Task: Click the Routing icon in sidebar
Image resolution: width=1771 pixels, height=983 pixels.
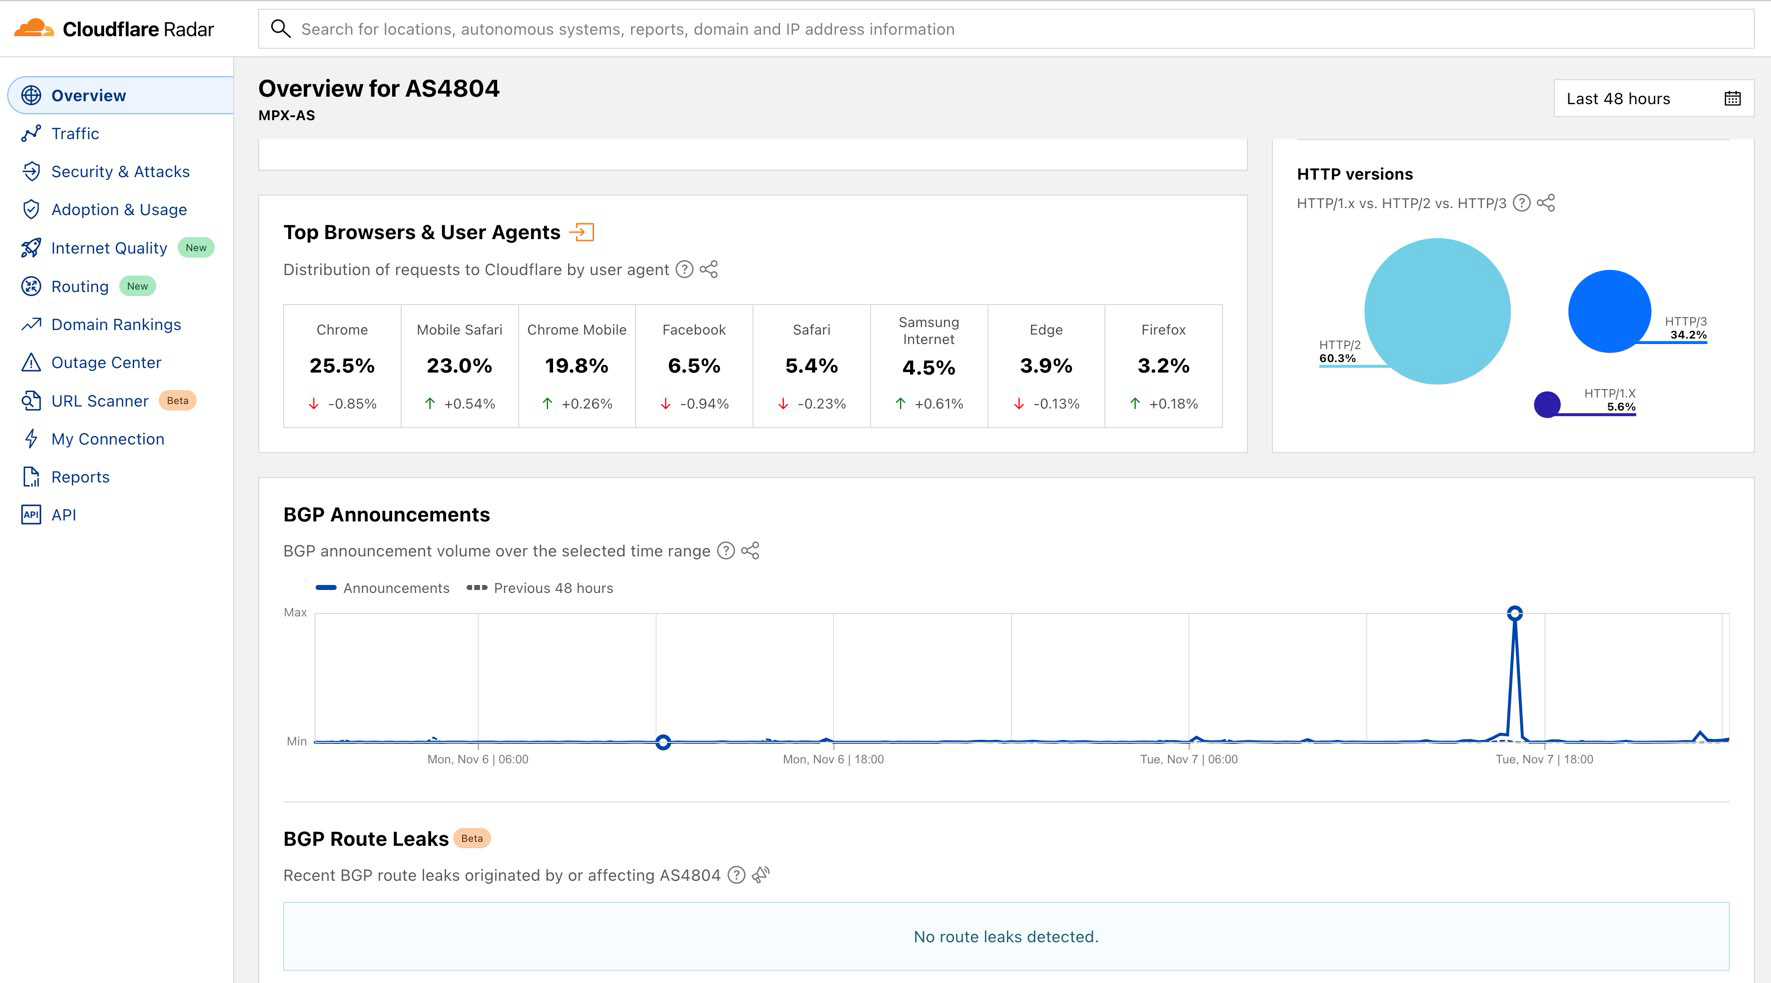Action: [x=31, y=286]
